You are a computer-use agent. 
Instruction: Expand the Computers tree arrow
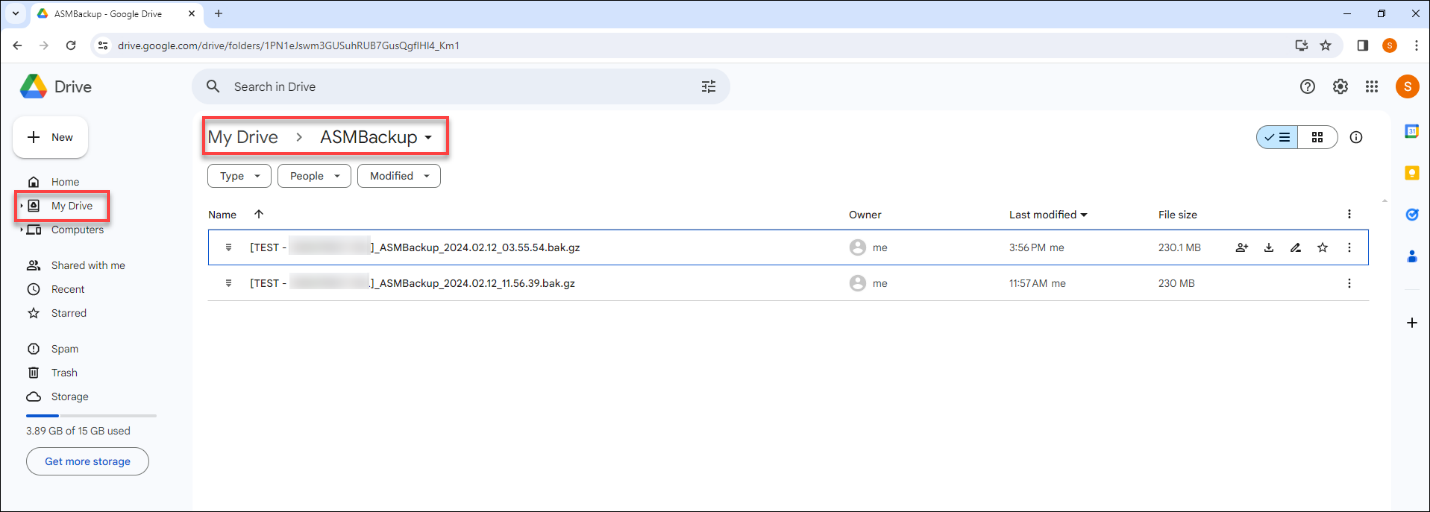click(21, 230)
